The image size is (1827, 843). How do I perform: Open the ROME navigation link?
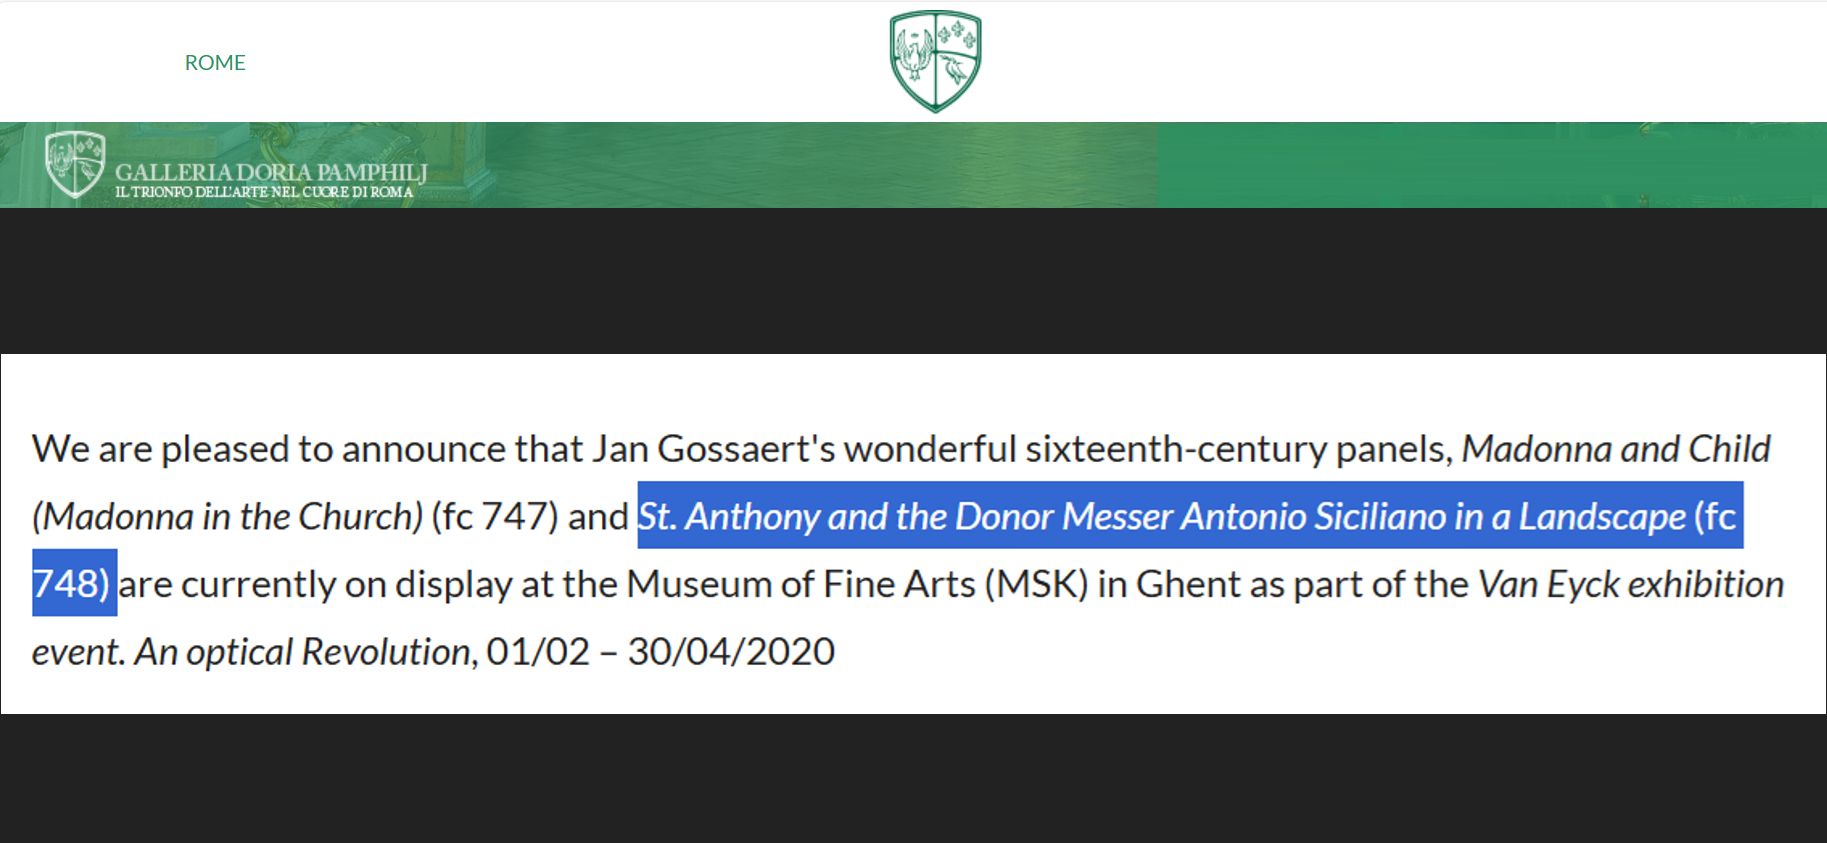[215, 62]
